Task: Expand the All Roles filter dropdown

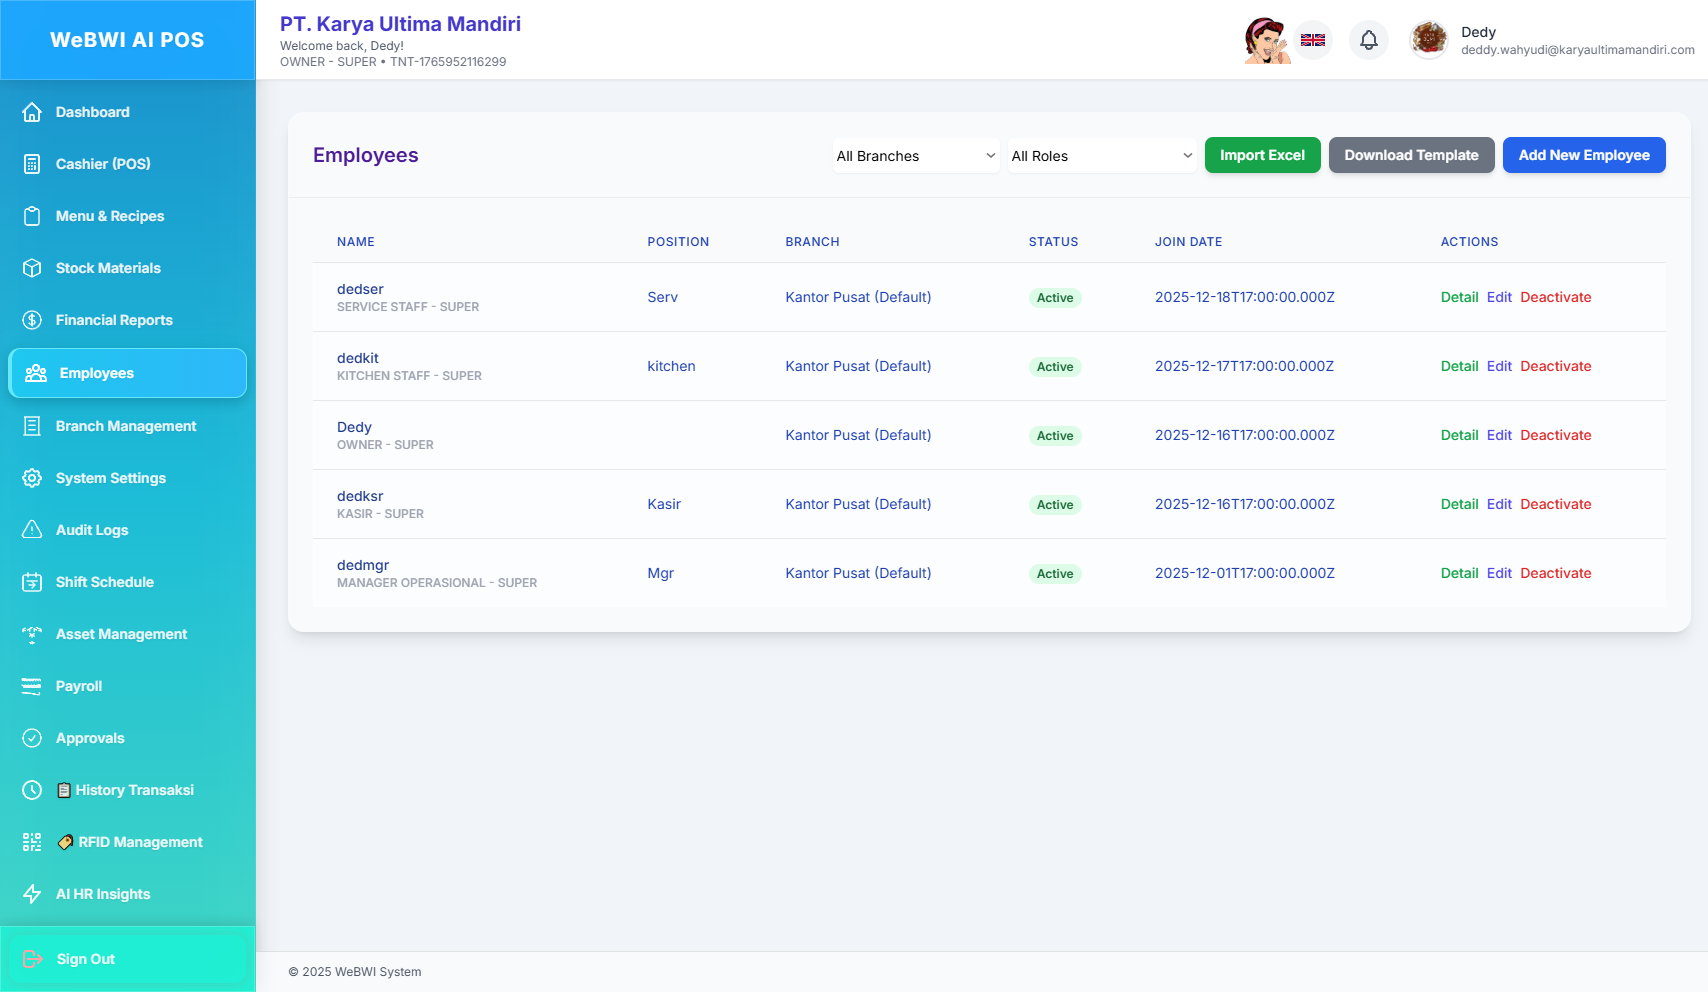Action: pyautogui.click(x=1101, y=156)
